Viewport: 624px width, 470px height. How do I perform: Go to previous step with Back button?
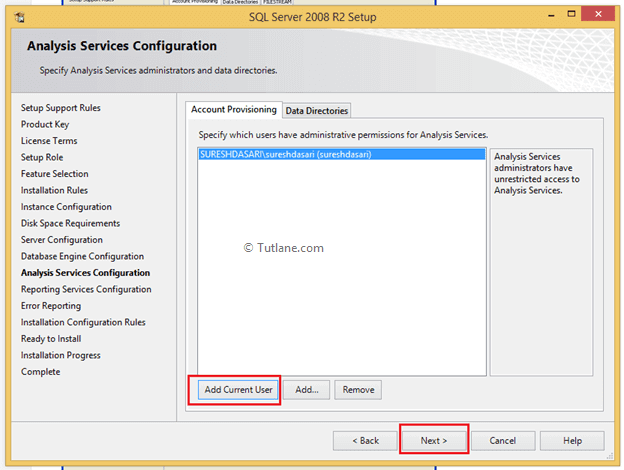[365, 441]
